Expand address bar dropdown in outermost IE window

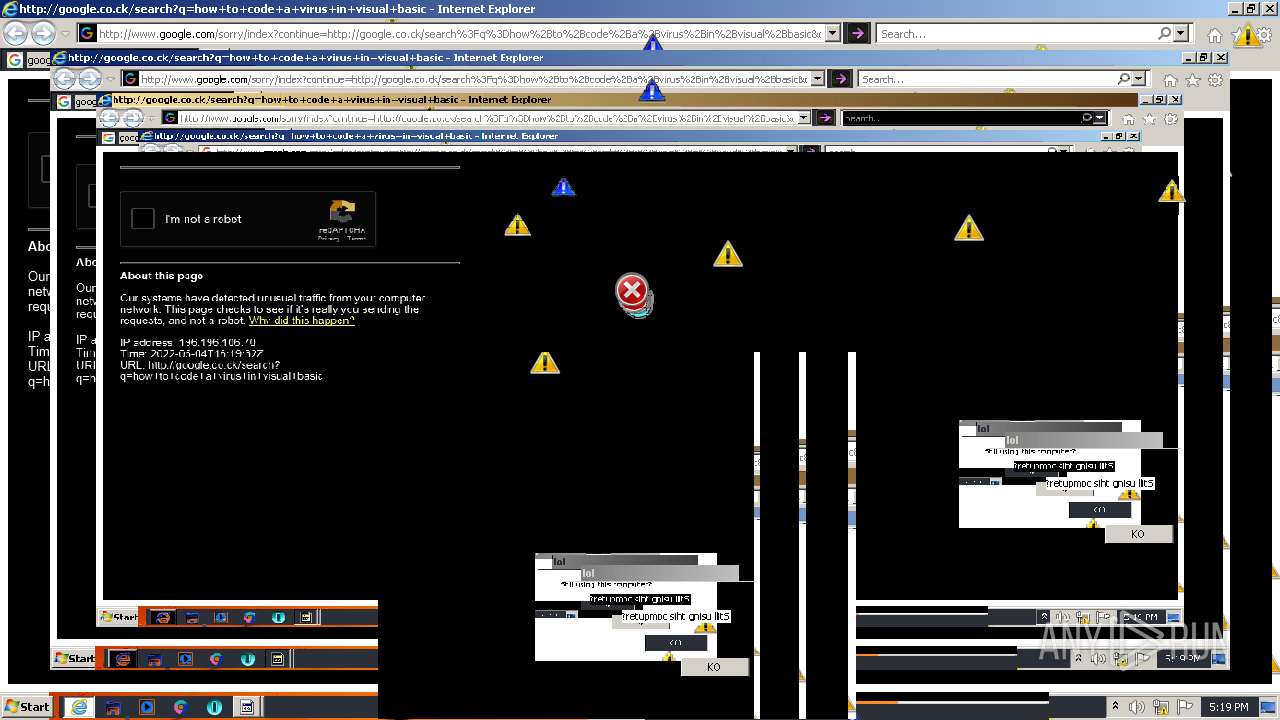pos(832,34)
